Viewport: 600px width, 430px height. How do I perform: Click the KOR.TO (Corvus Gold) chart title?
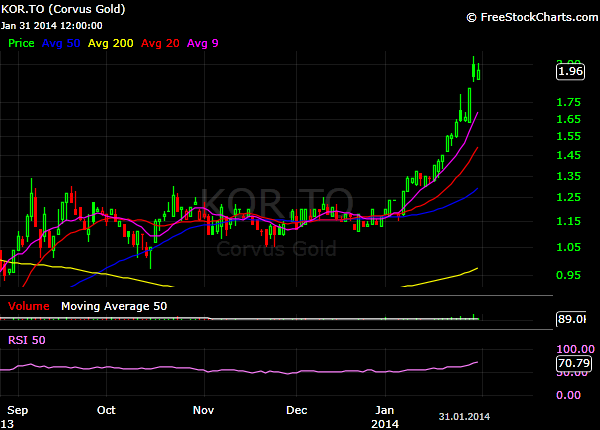click(63, 9)
